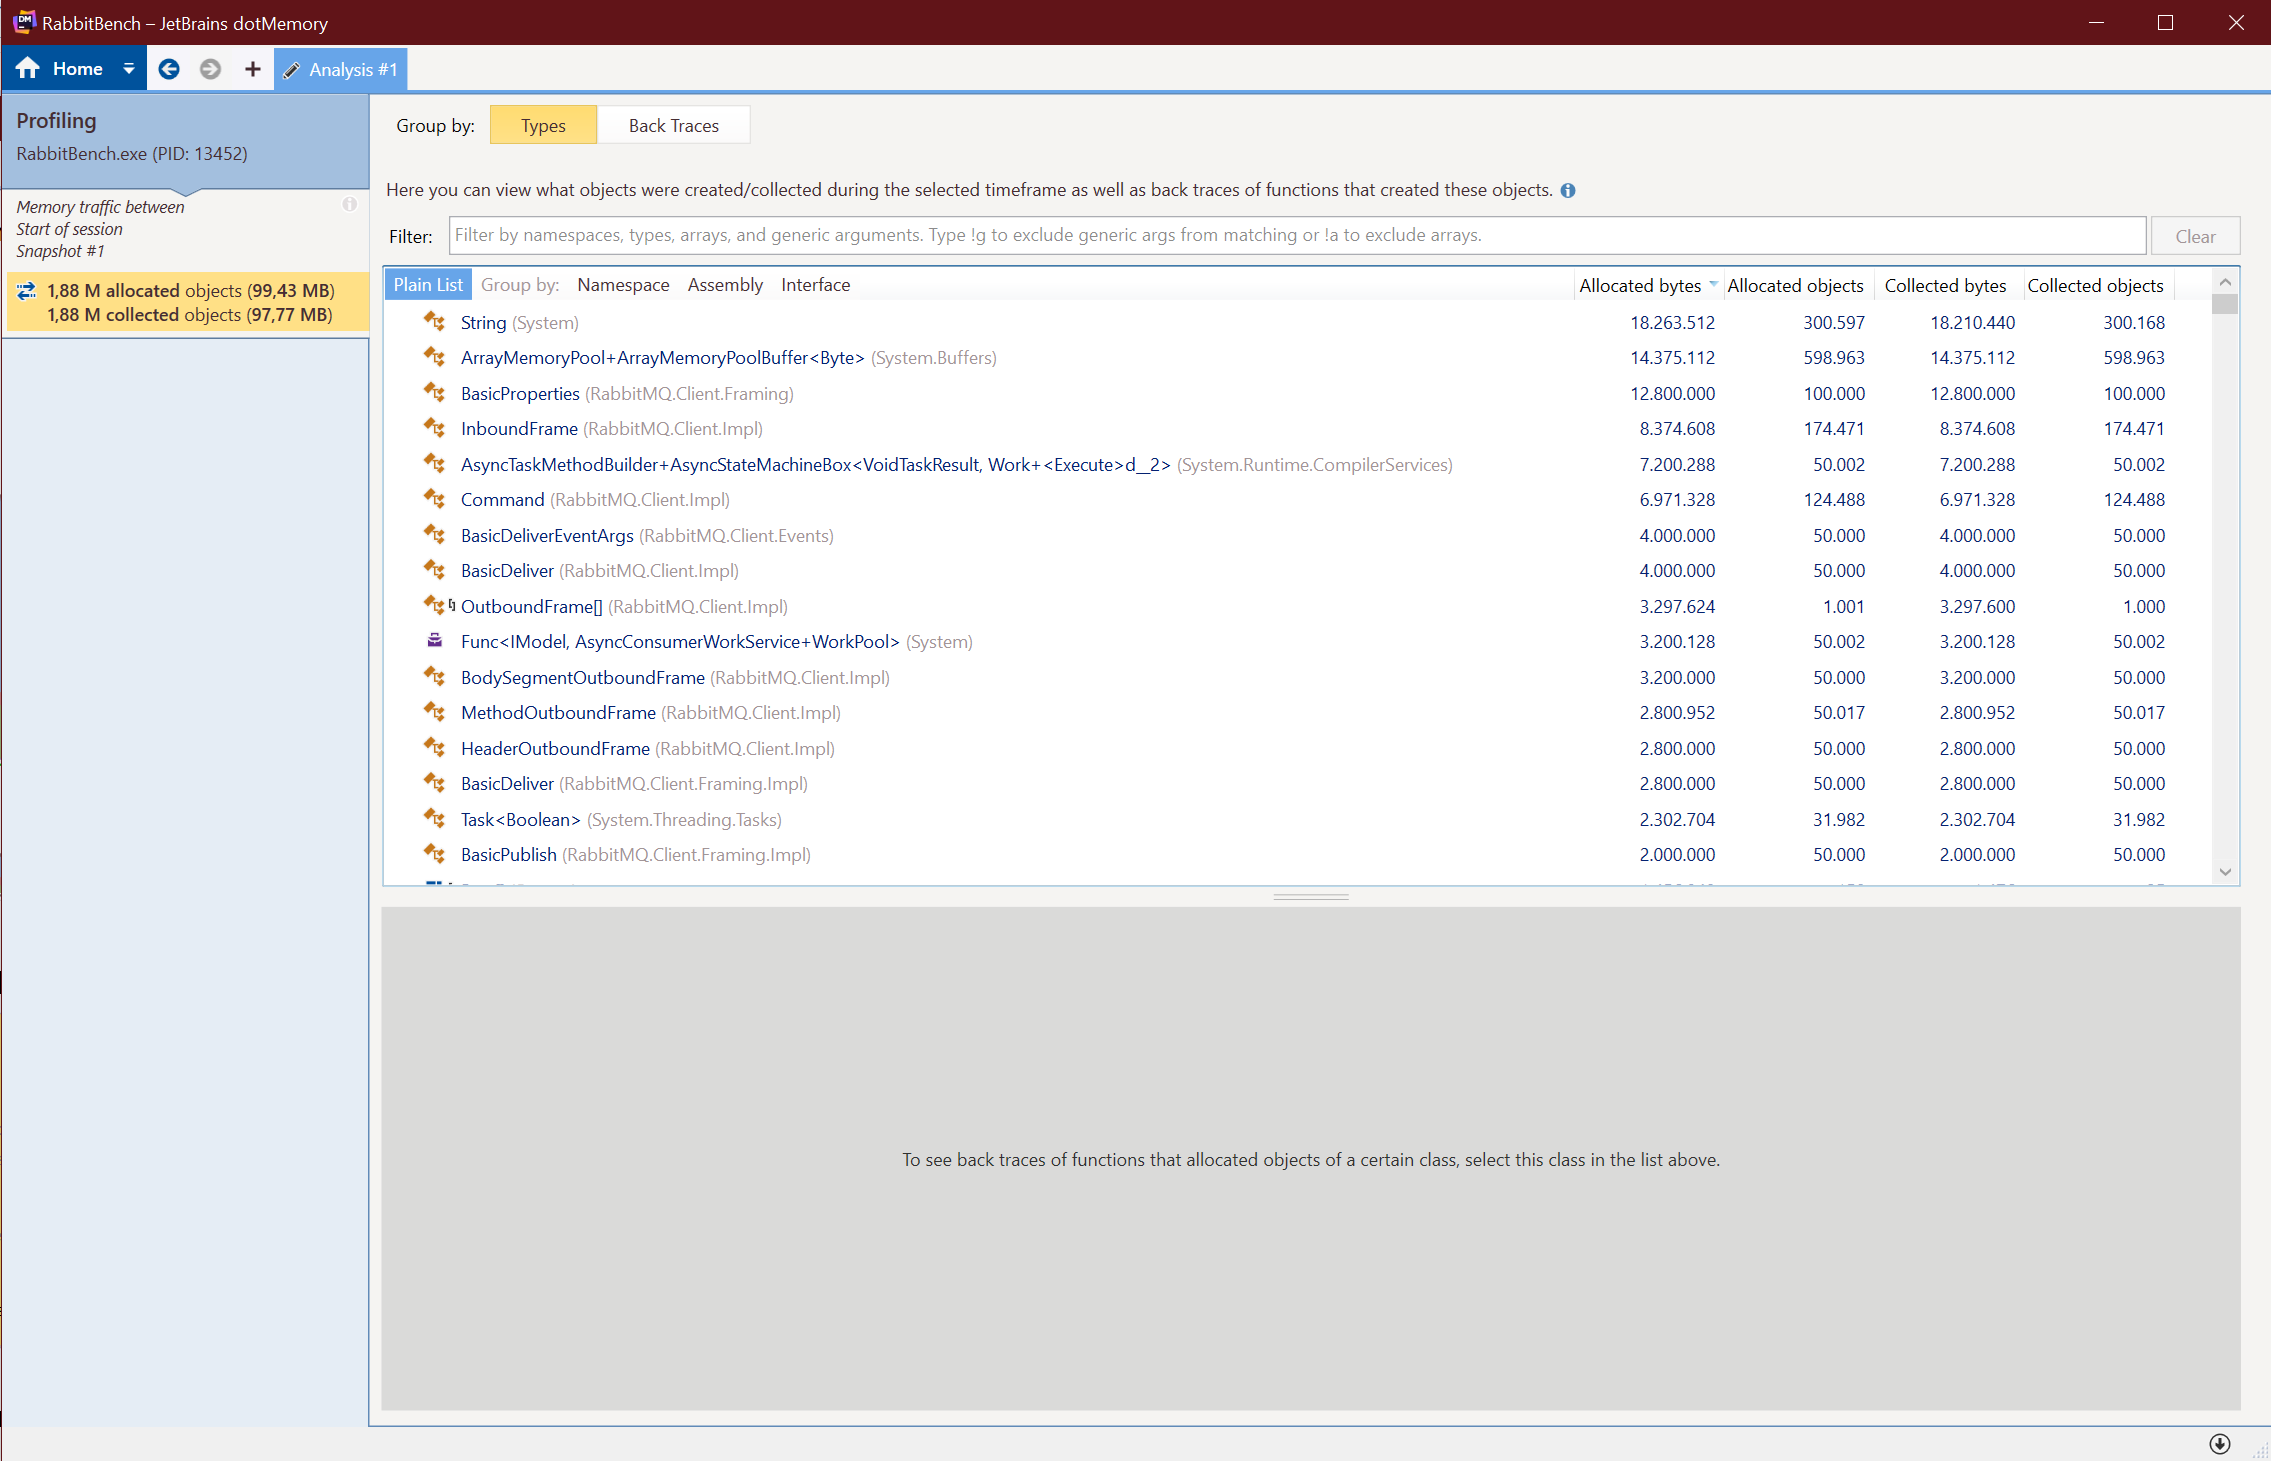Click the BodySegmentOutboundFrame row icon
This screenshot has height=1461, width=2271.
[x=434, y=677]
